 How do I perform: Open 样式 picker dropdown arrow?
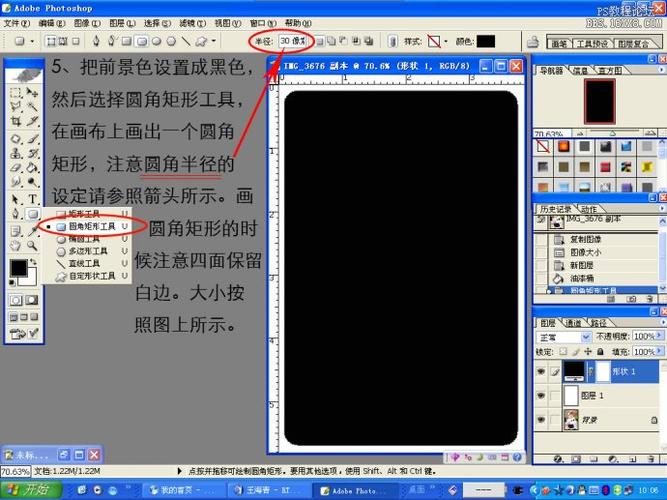pyautogui.click(x=446, y=41)
